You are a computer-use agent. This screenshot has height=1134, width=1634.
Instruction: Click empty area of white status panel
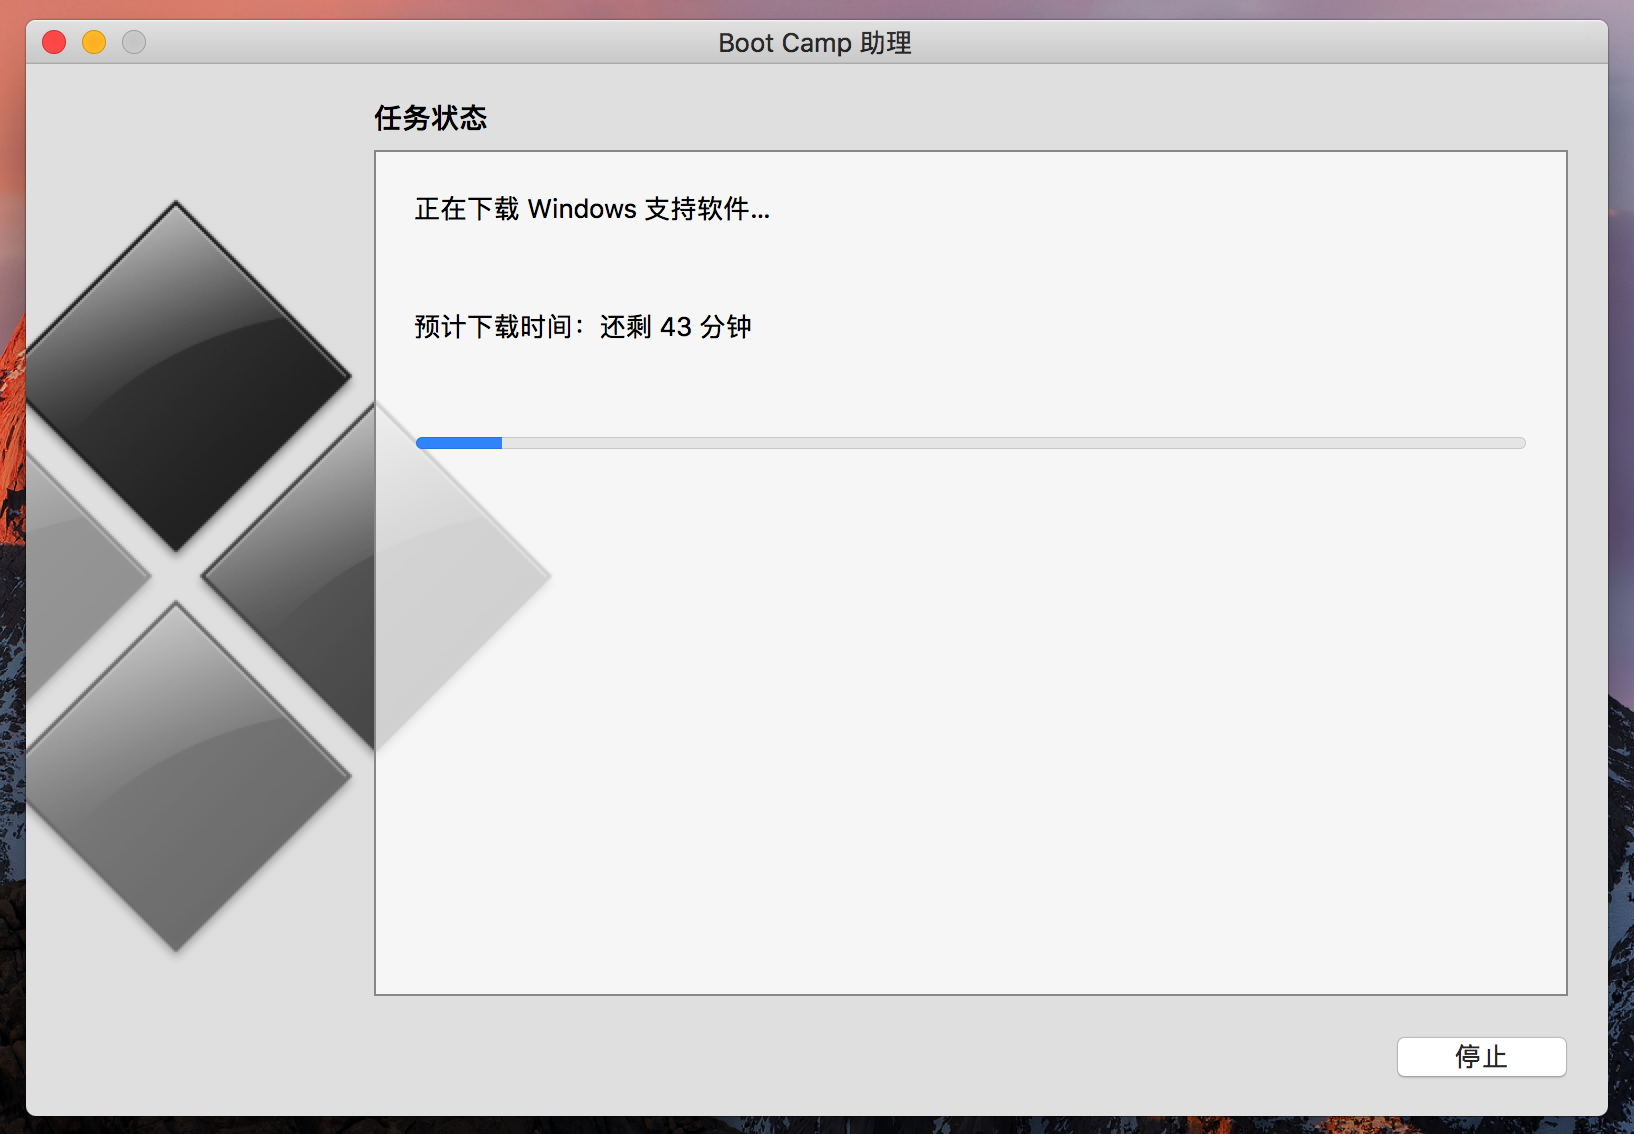1000,750
